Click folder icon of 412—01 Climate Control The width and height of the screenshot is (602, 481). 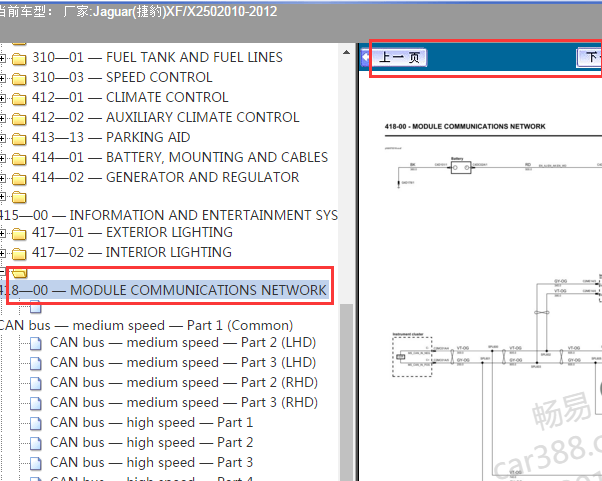click(x=19, y=99)
